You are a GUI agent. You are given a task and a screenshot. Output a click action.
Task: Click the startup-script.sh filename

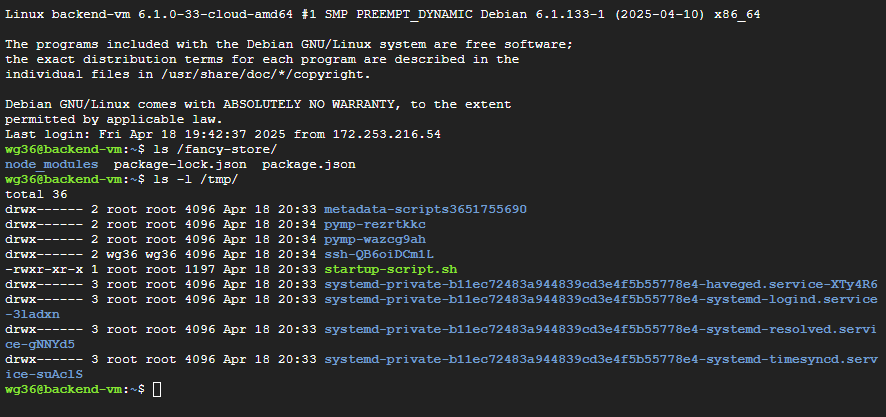[390, 269]
